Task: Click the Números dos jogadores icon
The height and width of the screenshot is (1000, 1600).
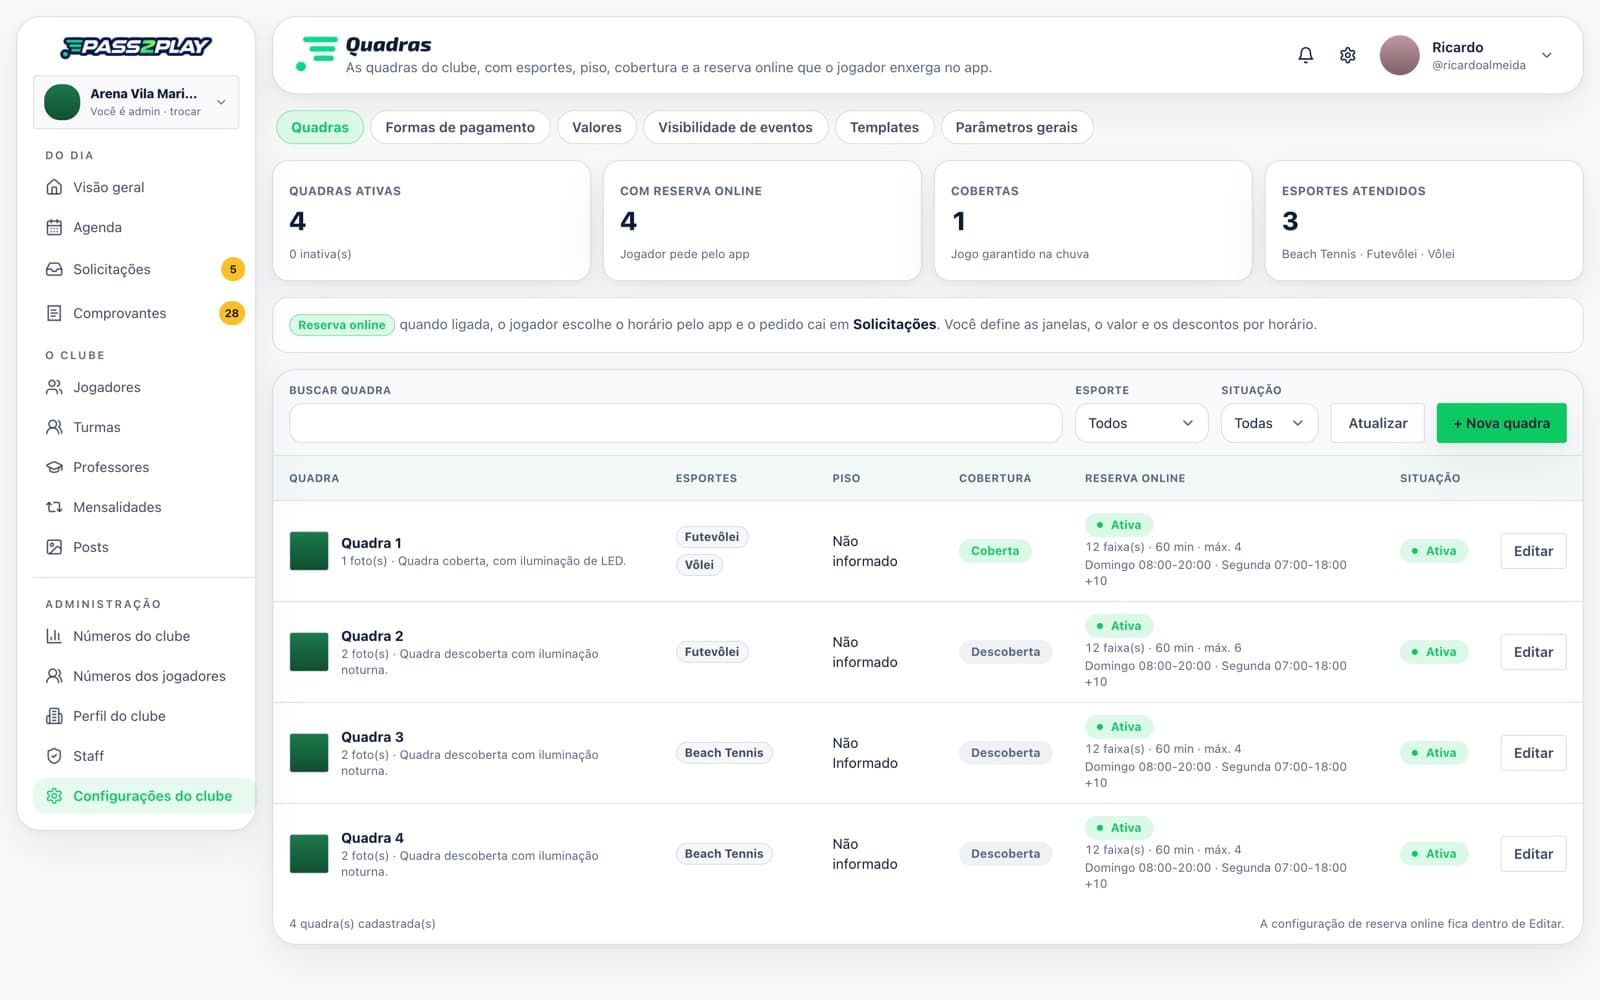Action: tap(54, 676)
